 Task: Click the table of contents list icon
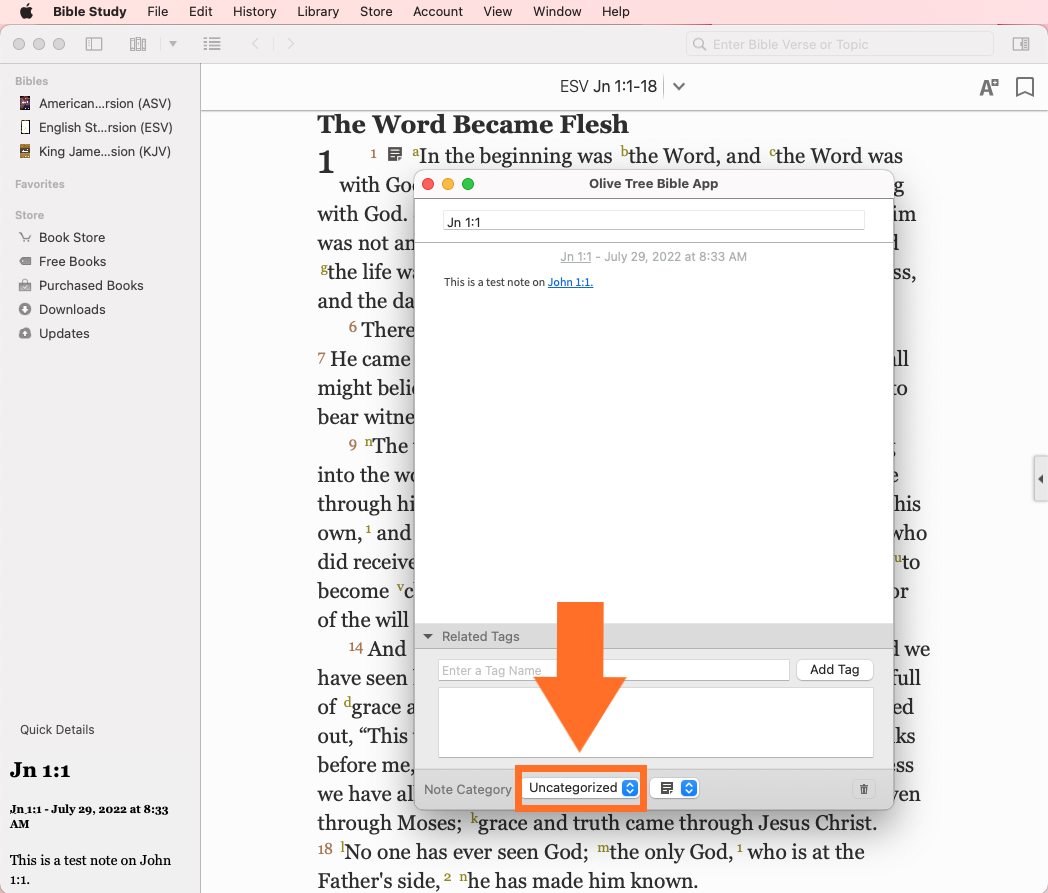point(211,44)
